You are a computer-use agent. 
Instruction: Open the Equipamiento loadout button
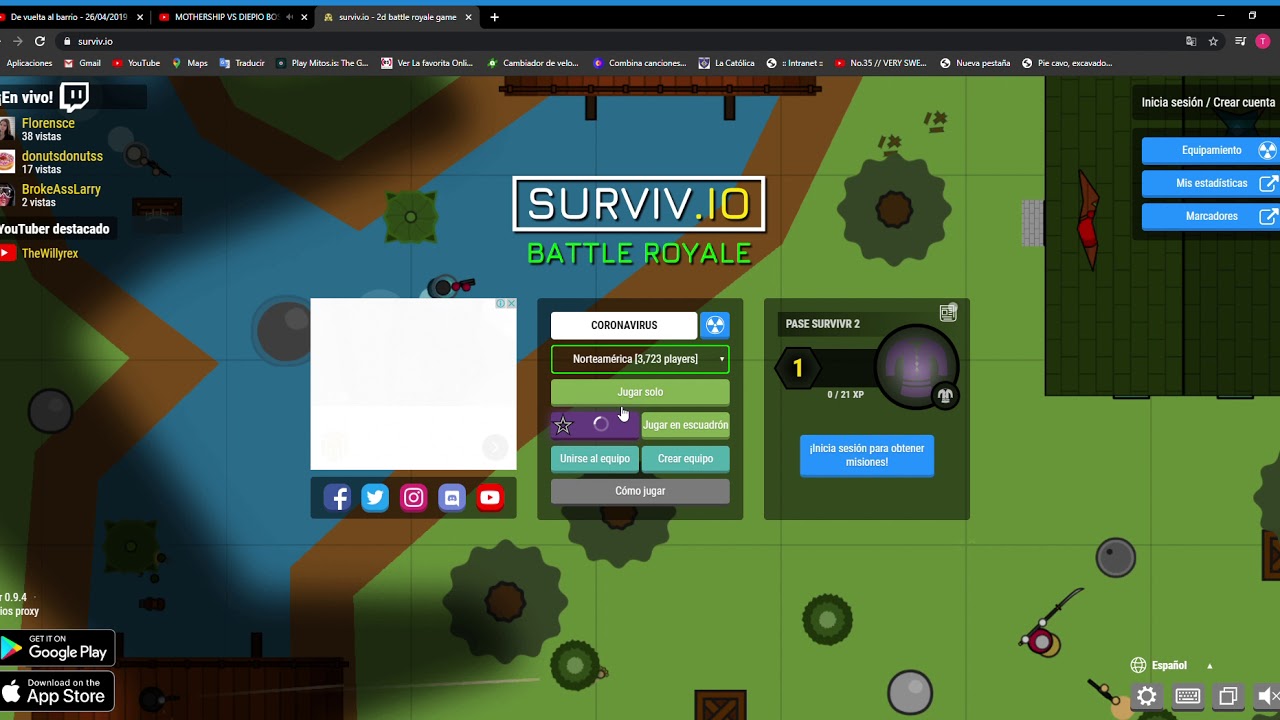(x=1210, y=150)
